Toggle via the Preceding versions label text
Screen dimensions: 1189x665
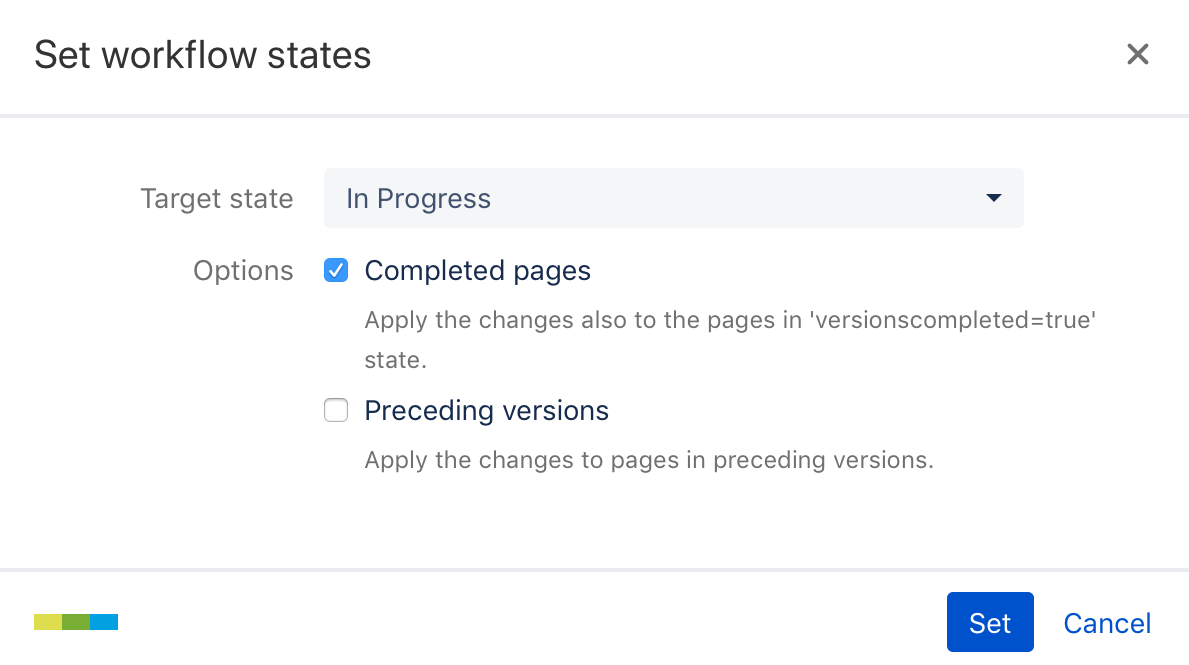click(486, 411)
